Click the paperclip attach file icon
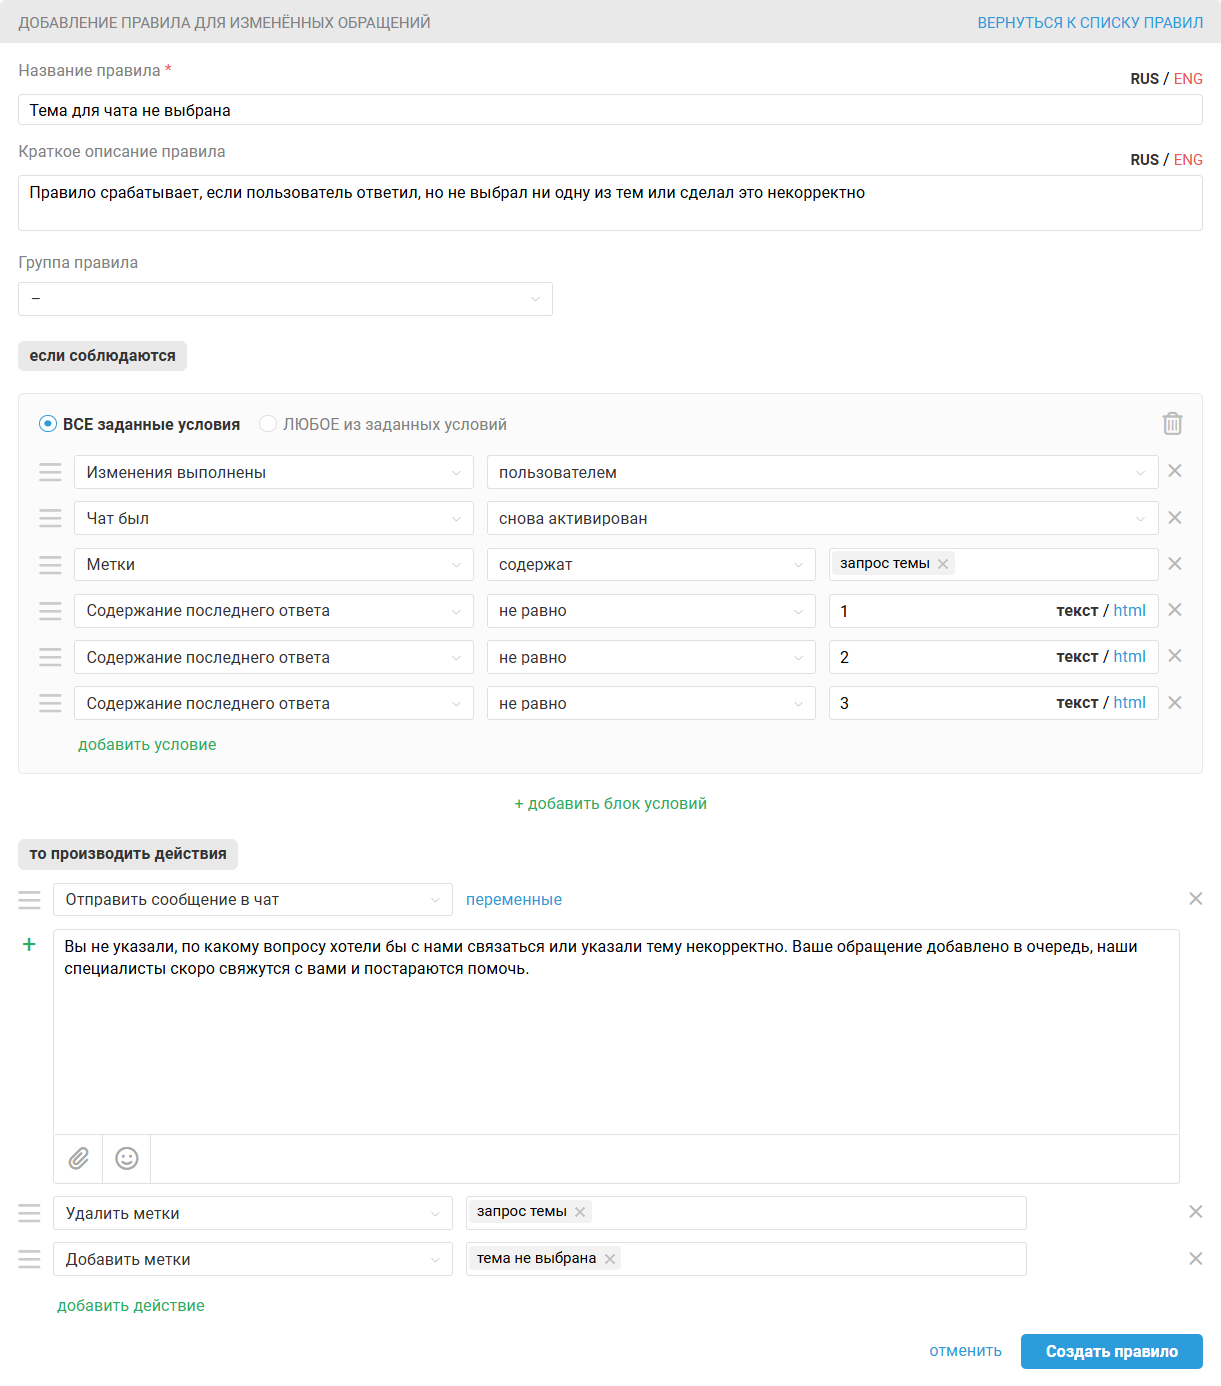 pos(79,1158)
